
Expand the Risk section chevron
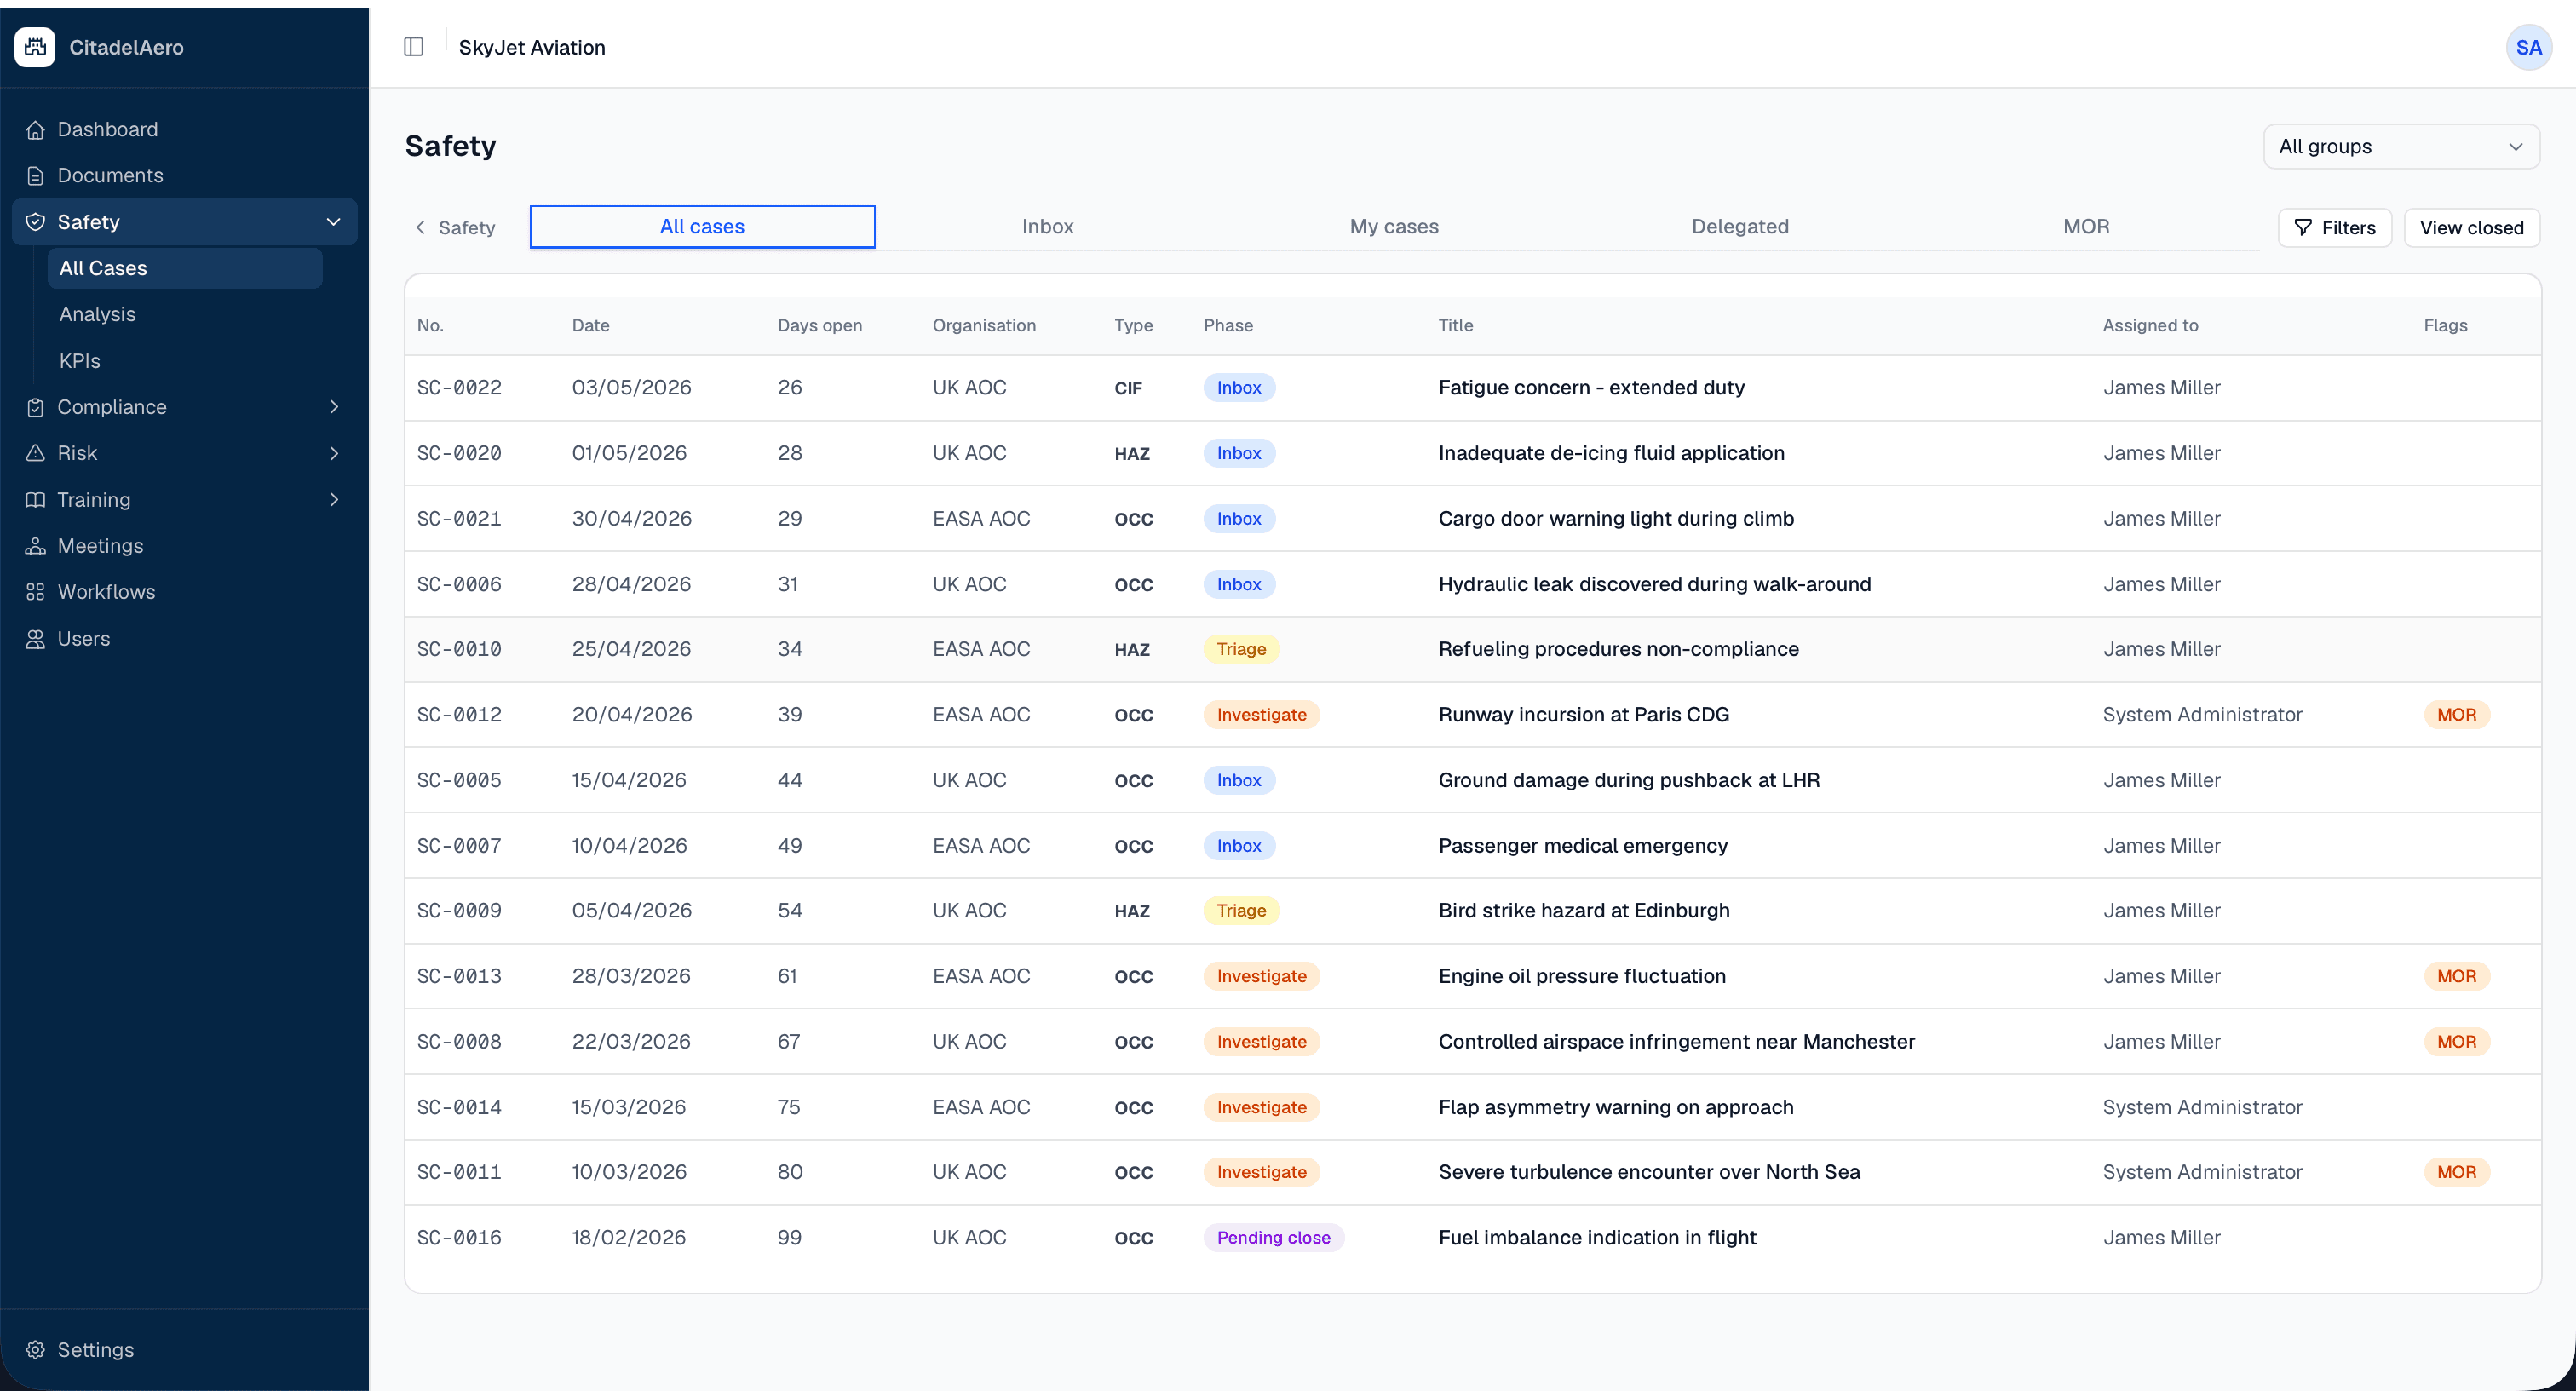334,453
